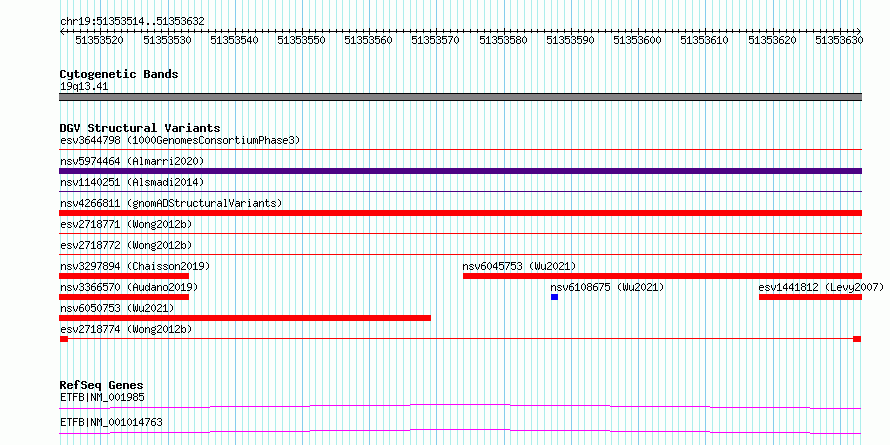Click ruler position 51353570

pyautogui.click(x=435, y=40)
